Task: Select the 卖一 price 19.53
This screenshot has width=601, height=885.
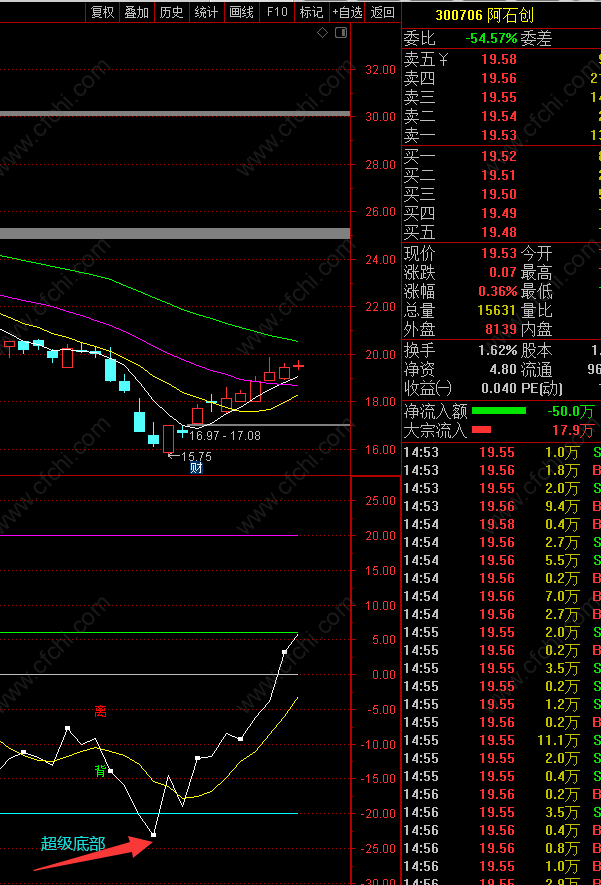Action: [499, 135]
